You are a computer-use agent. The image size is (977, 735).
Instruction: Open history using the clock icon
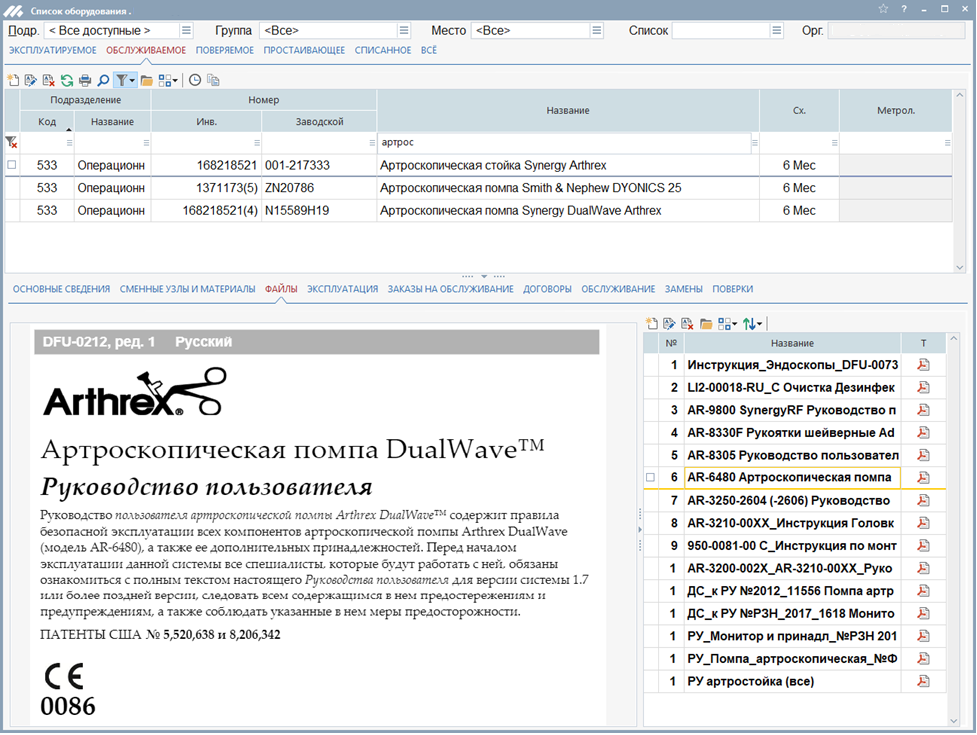point(195,80)
